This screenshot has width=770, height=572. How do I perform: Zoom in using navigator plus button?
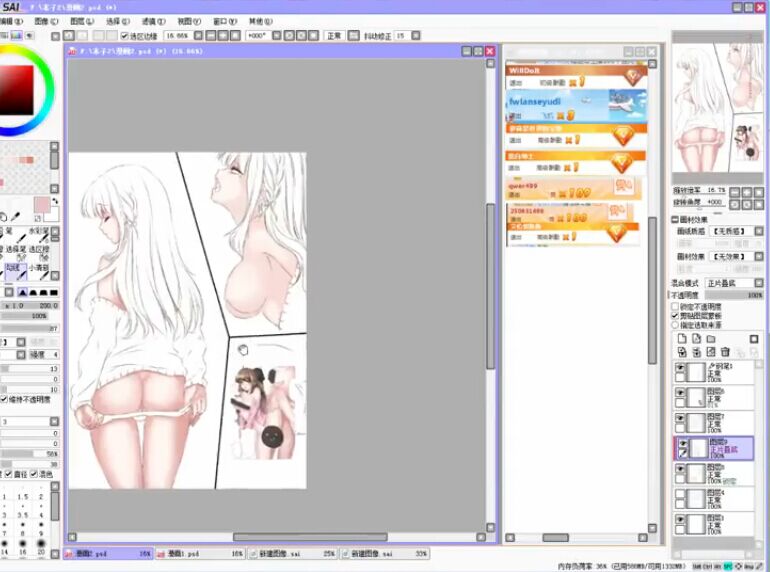click(x=747, y=192)
